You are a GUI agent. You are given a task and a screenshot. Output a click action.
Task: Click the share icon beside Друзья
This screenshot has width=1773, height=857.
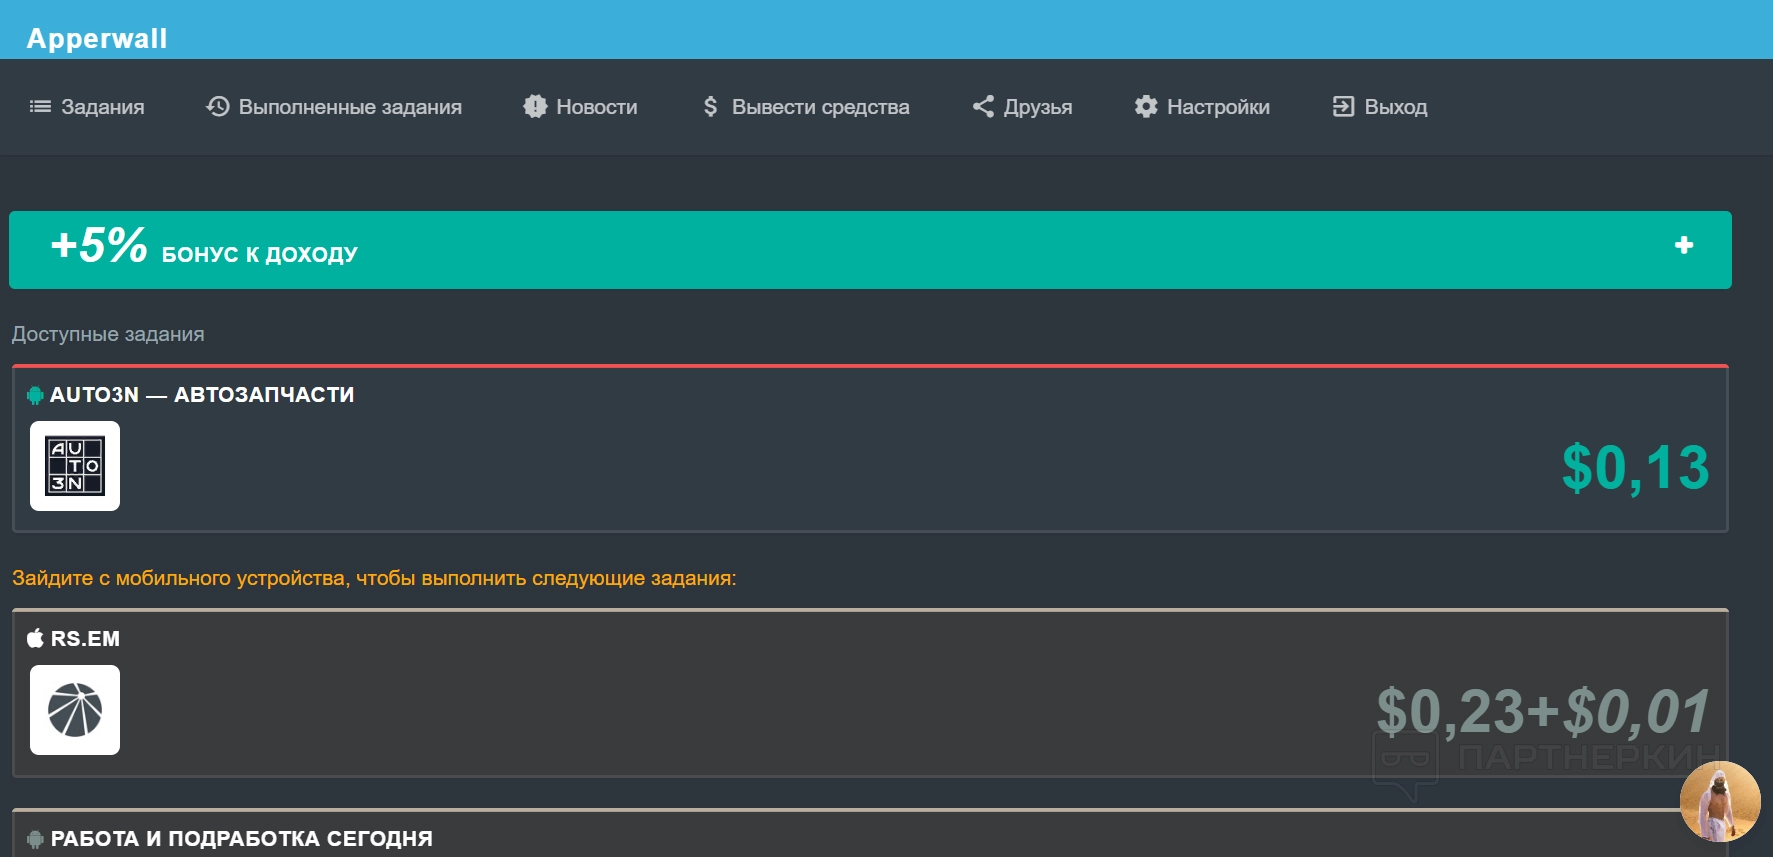tap(983, 106)
